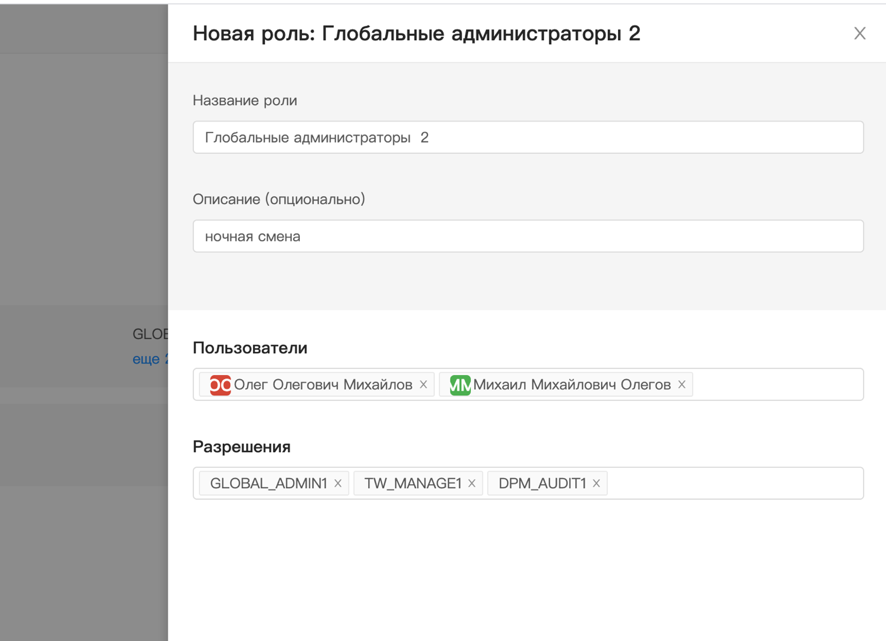886x641 pixels.
Task: Remove user Олег Олегович Михайлов
Action: pyautogui.click(x=423, y=385)
